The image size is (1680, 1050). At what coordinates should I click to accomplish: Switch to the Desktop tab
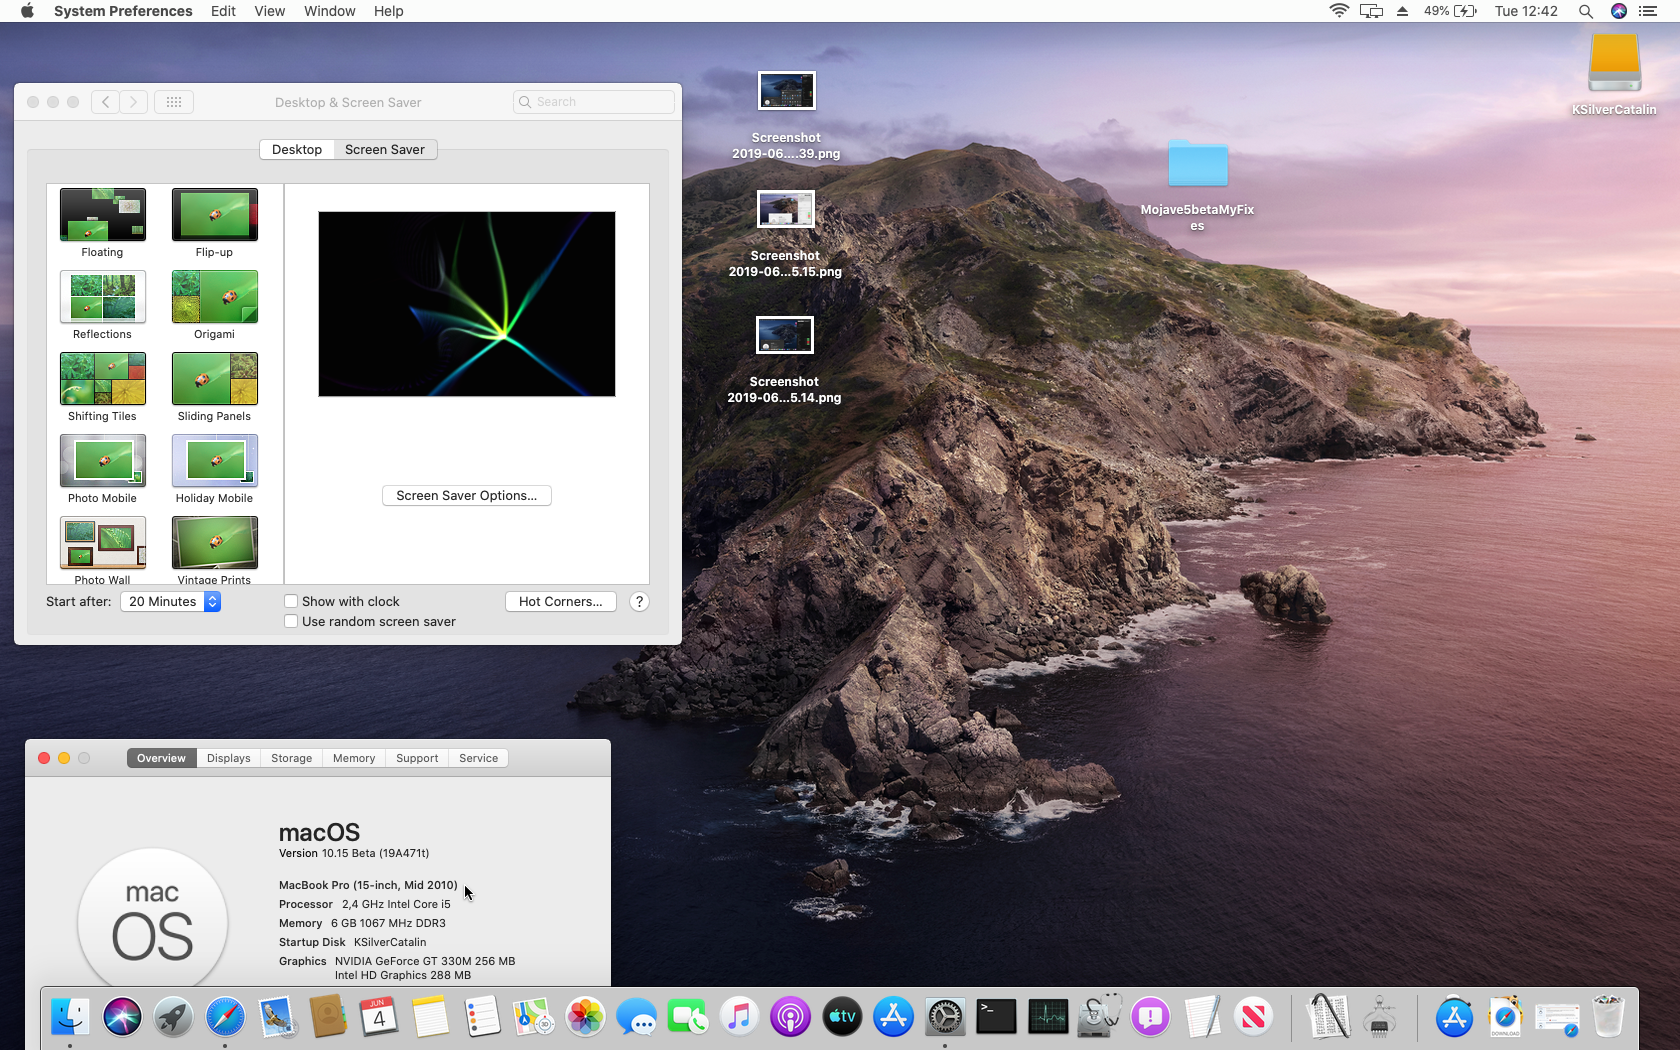click(x=297, y=149)
